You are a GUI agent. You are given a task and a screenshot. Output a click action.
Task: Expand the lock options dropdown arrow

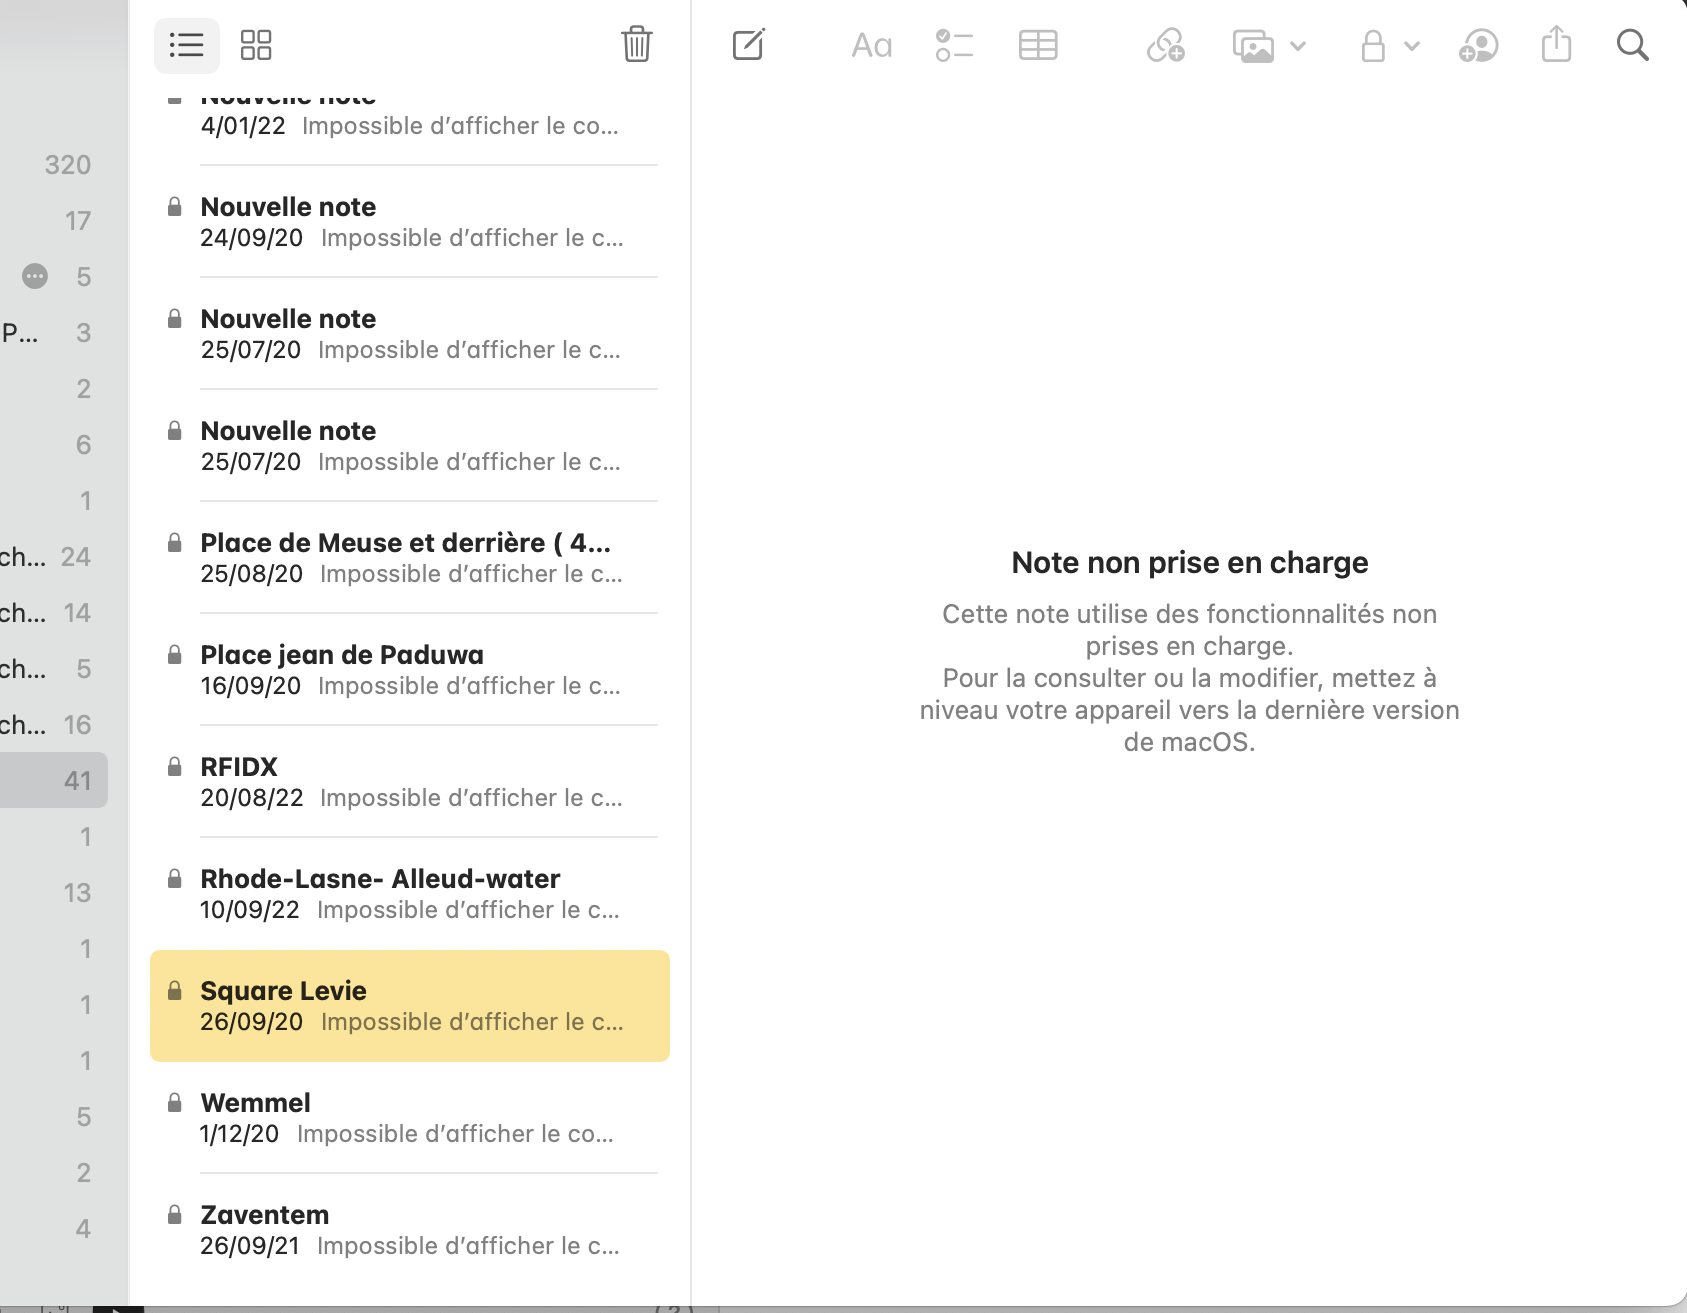click(x=1412, y=46)
